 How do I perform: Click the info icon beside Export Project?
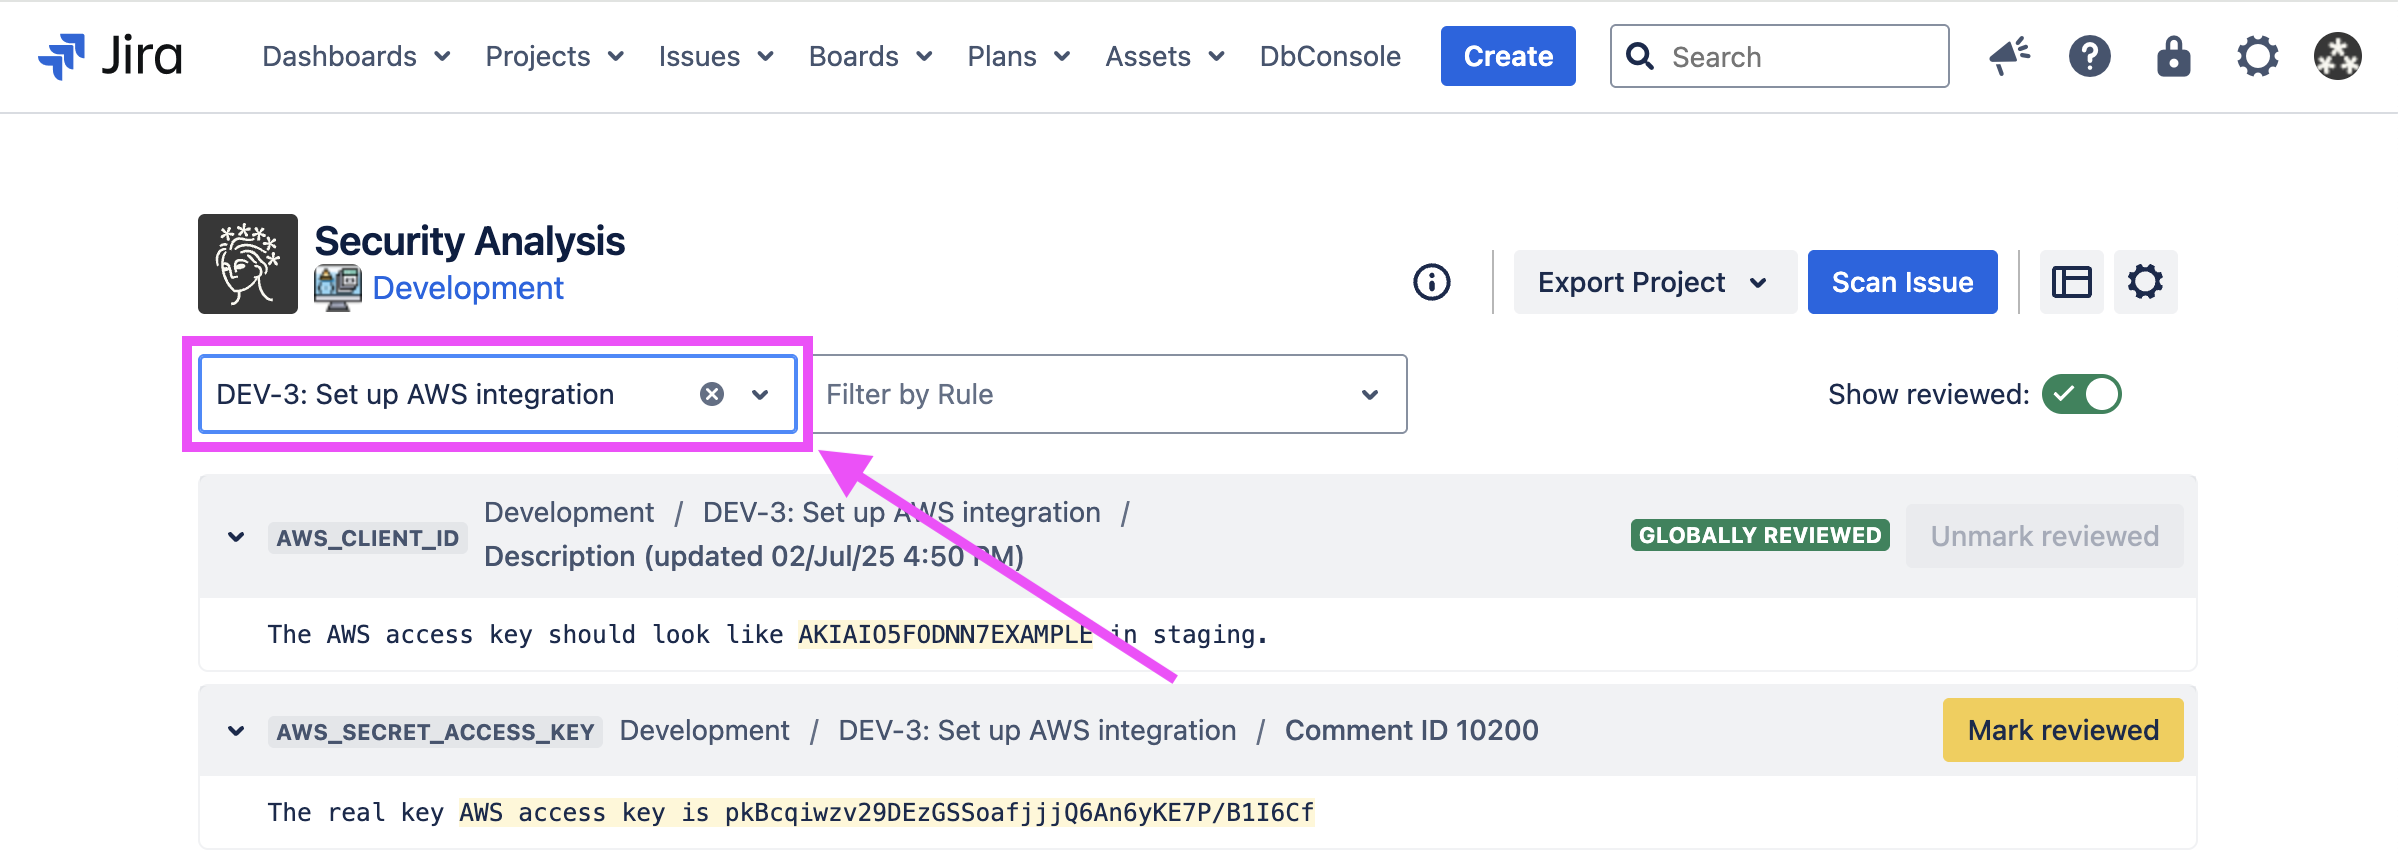[x=1431, y=282]
